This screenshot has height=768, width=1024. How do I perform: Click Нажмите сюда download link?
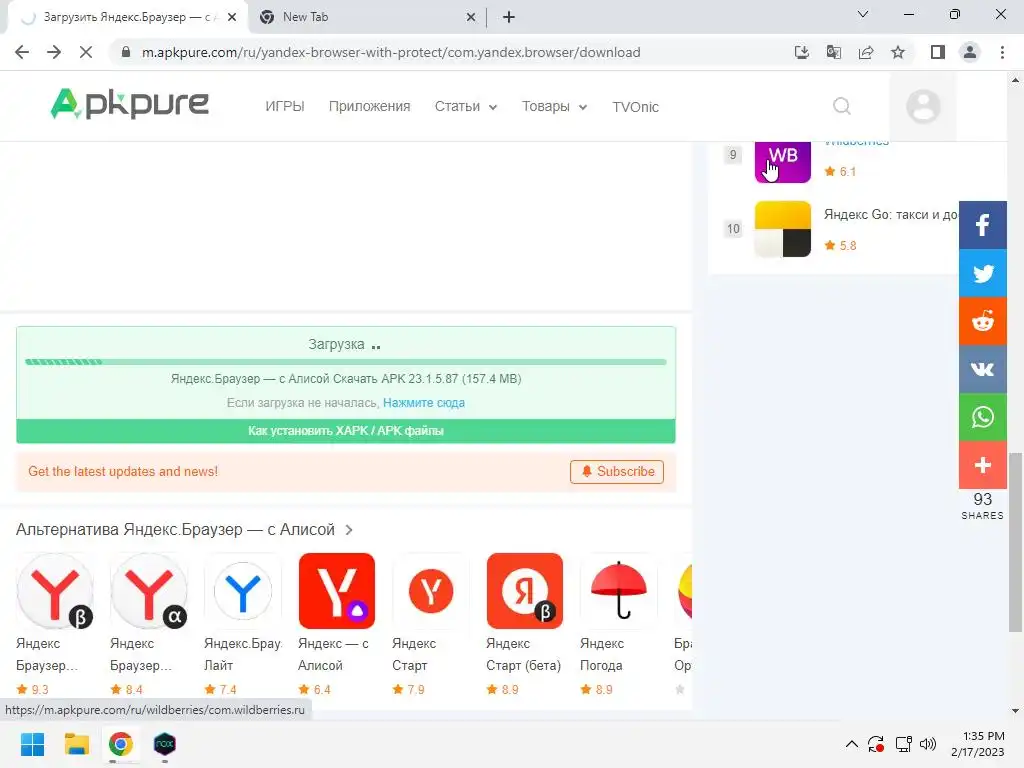coord(424,403)
